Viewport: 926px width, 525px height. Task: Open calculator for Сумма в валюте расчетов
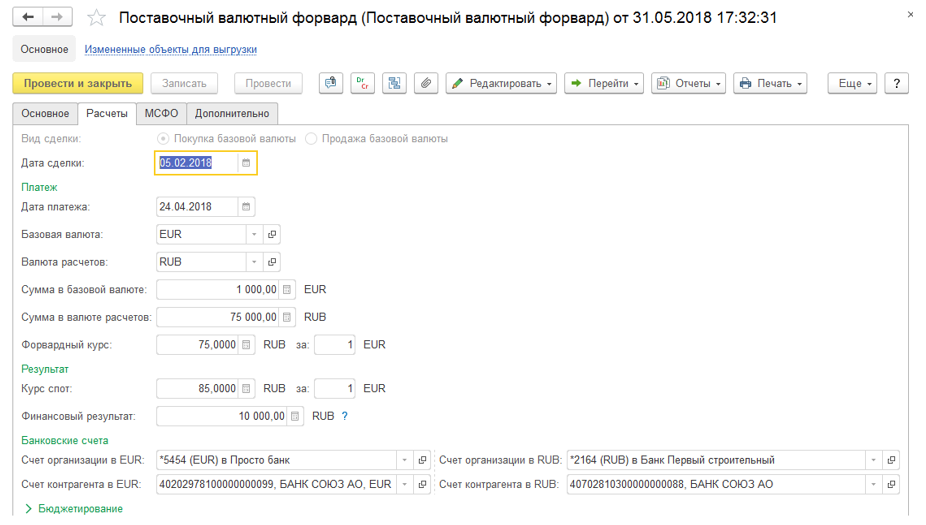click(287, 317)
